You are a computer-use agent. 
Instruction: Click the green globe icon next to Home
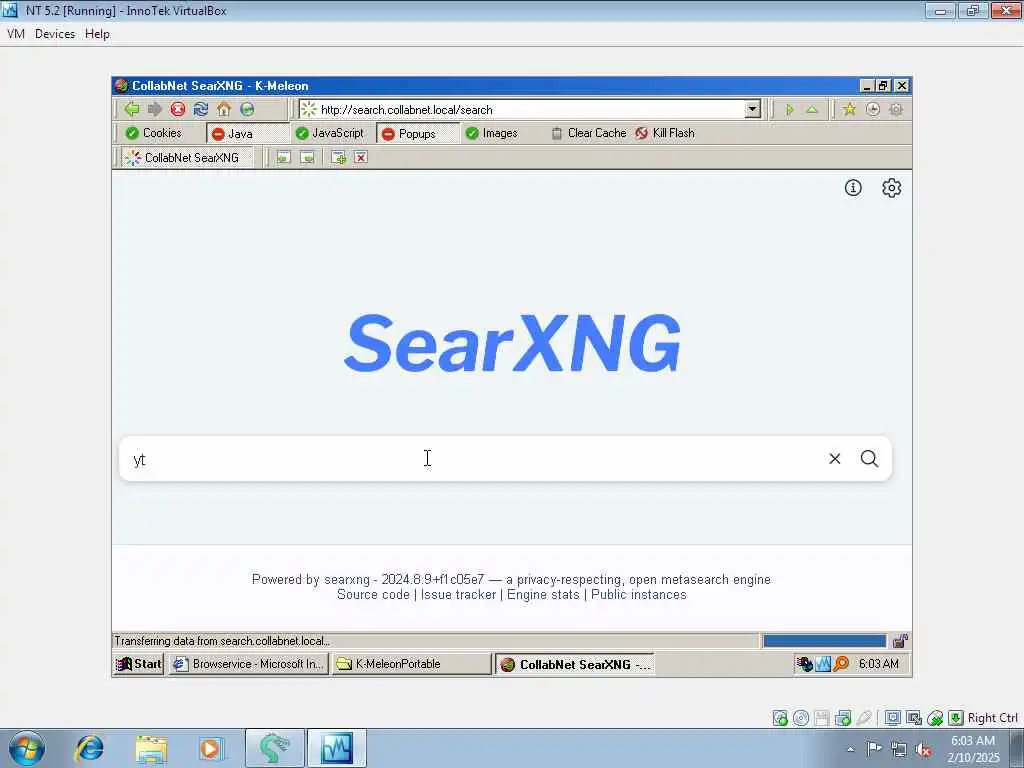point(248,109)
